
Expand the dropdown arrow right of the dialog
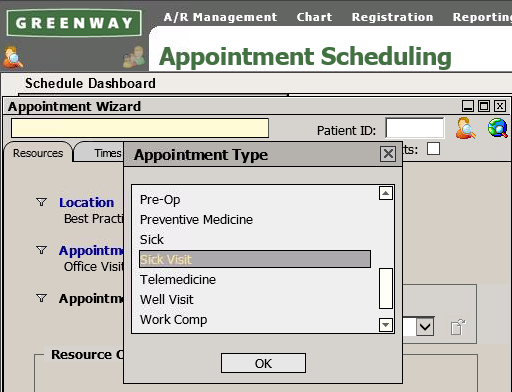[425, 327]
